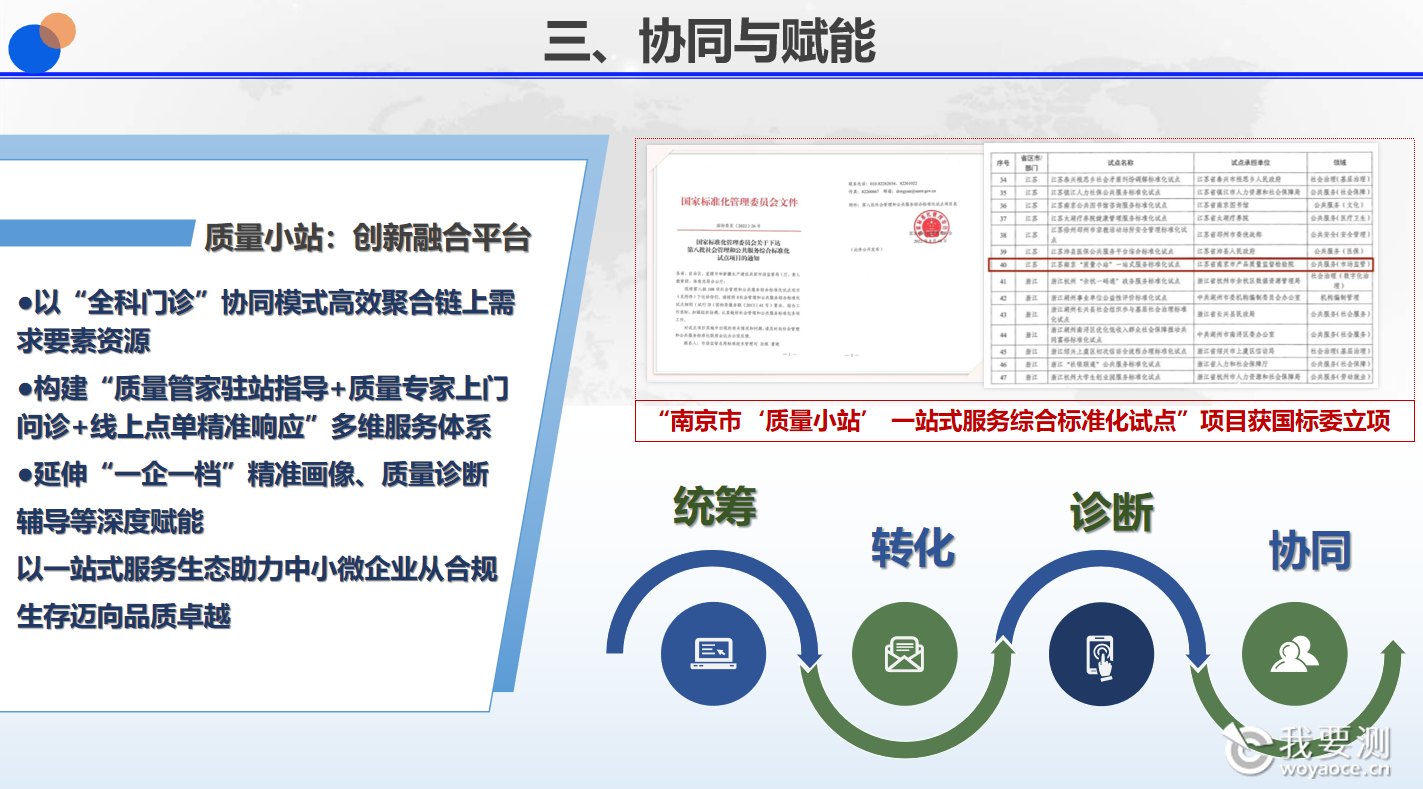
Task: Click the envelope icon under 转化
Action: pyautogui.click(x=904, y=655)
